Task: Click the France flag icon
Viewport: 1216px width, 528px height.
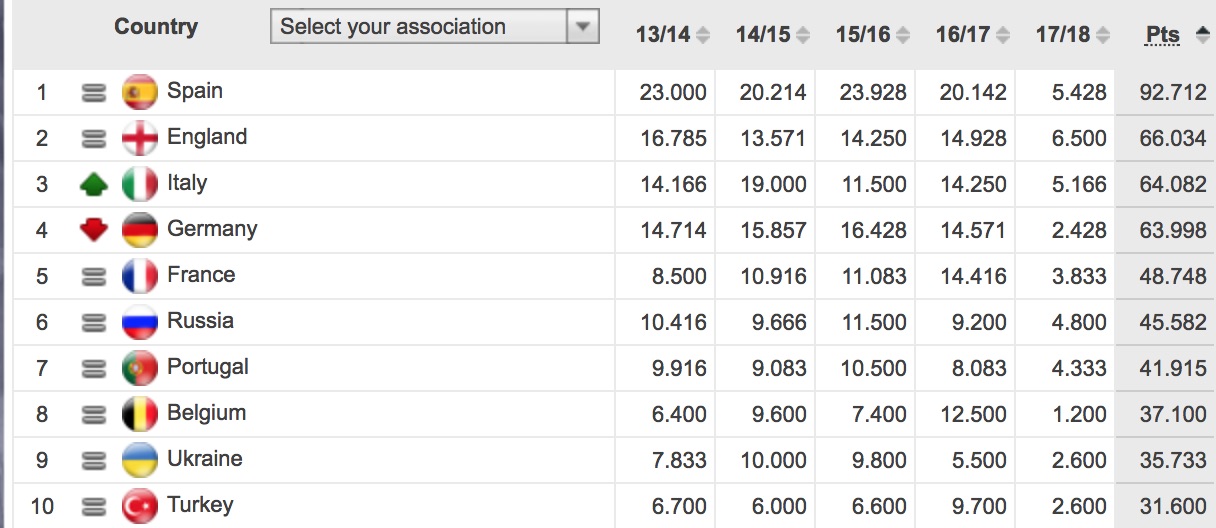Action: coord(140,277)
